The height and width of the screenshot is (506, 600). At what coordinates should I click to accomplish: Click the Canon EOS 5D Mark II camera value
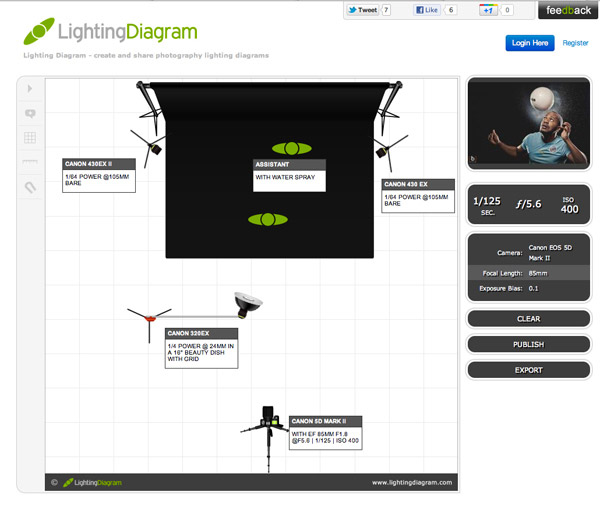(x=550, y=253)
